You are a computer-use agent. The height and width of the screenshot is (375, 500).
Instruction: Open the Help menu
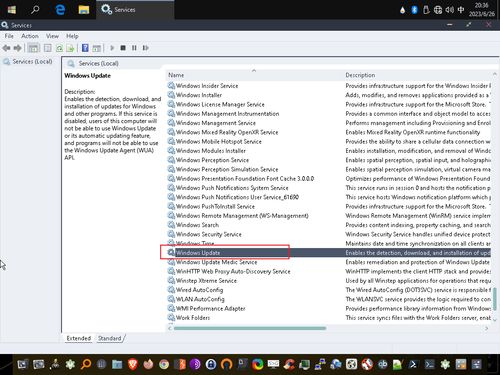72,36
